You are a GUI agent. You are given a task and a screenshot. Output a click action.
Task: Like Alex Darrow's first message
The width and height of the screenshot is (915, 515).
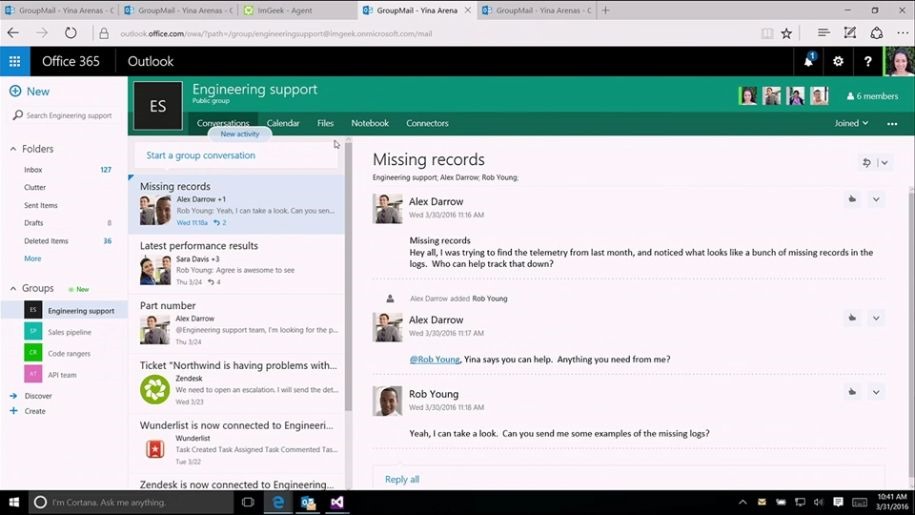coord(852,199)
